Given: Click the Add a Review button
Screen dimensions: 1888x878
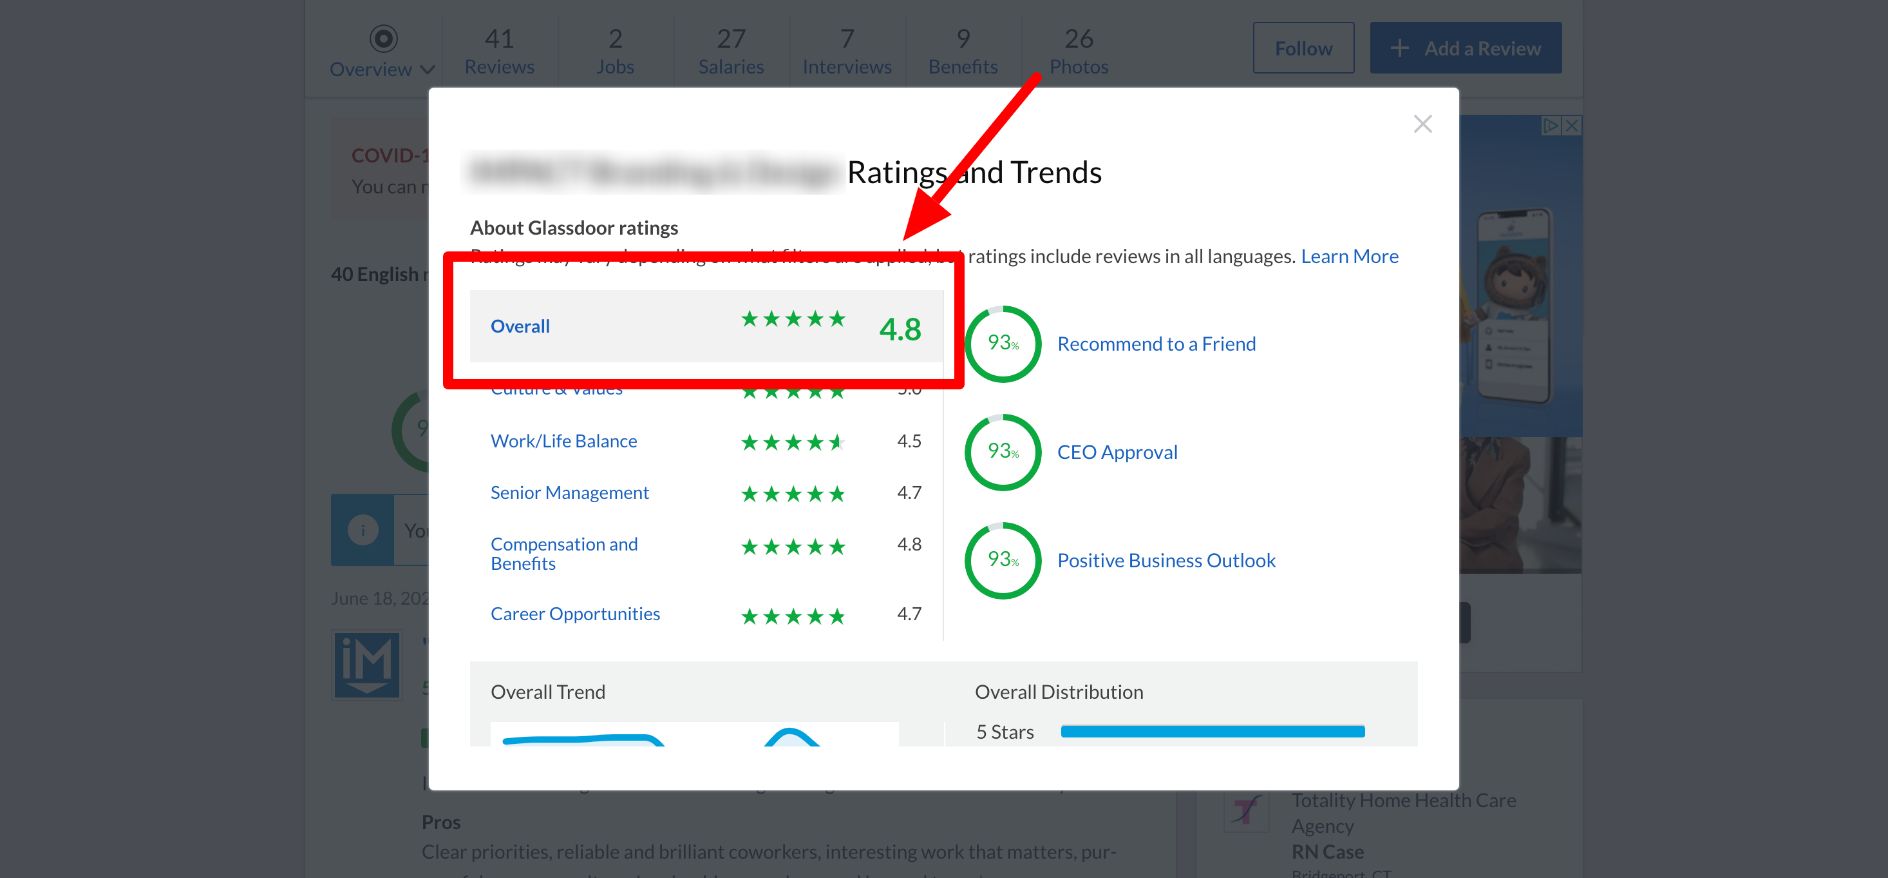Looking at the screenshot, I should (x=1465, y=48).
